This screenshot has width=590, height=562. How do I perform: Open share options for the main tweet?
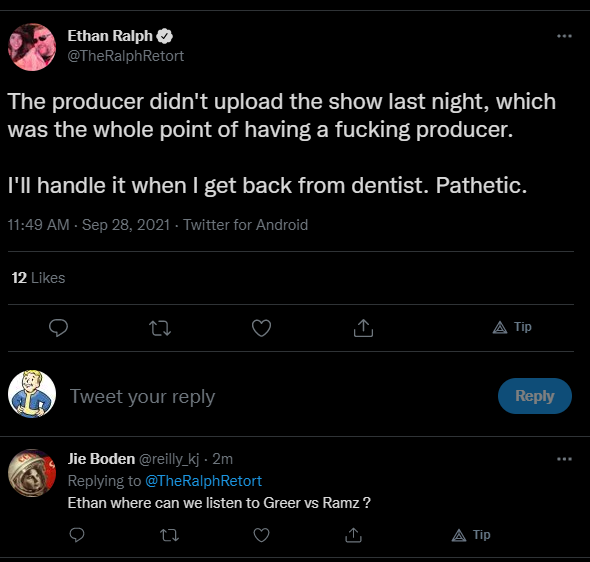(363, 328)
